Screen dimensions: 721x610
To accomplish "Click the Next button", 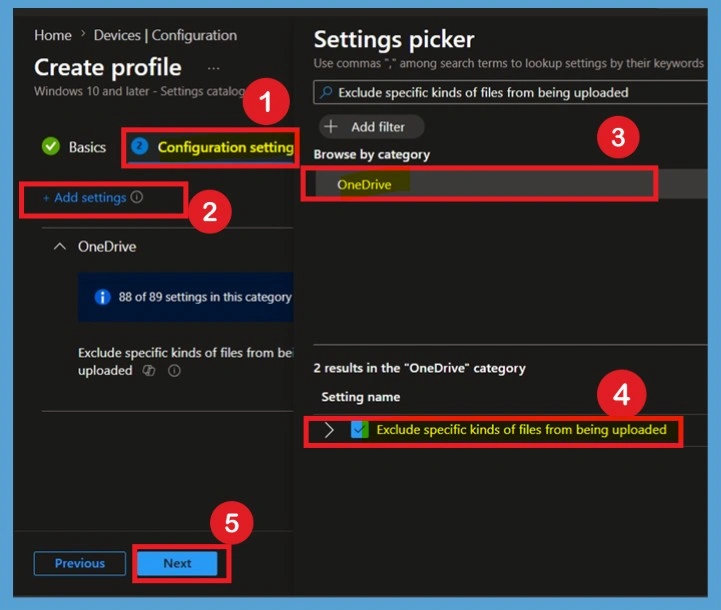I will click(177, 563).
